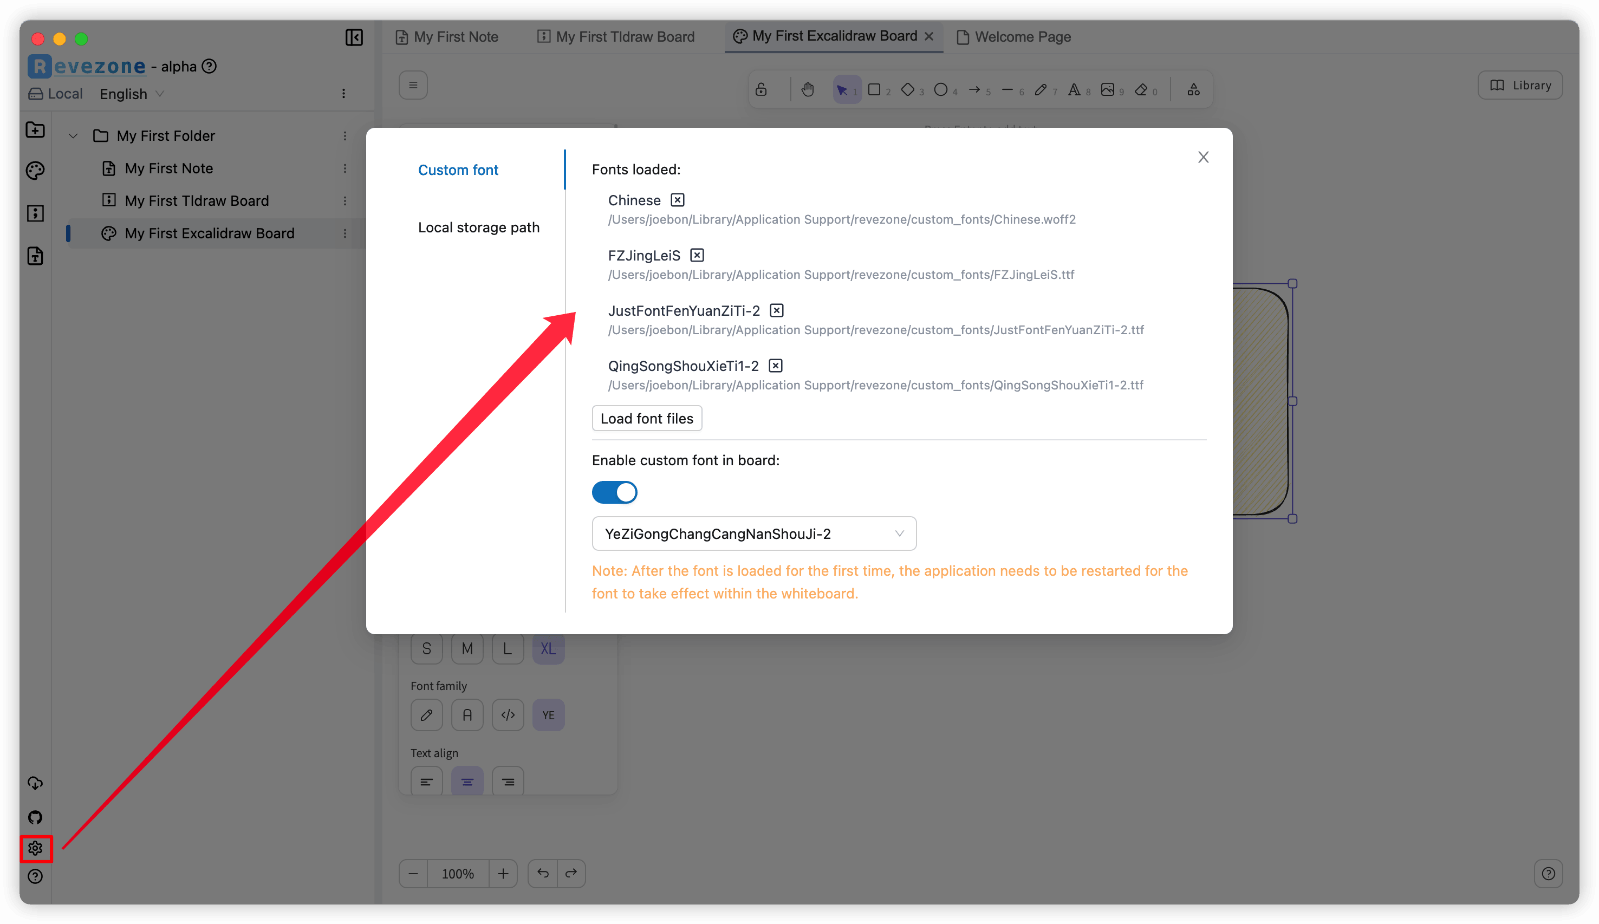
Task: Open My First Tldraw Board in file tree
Action: [x=196, y=201]
